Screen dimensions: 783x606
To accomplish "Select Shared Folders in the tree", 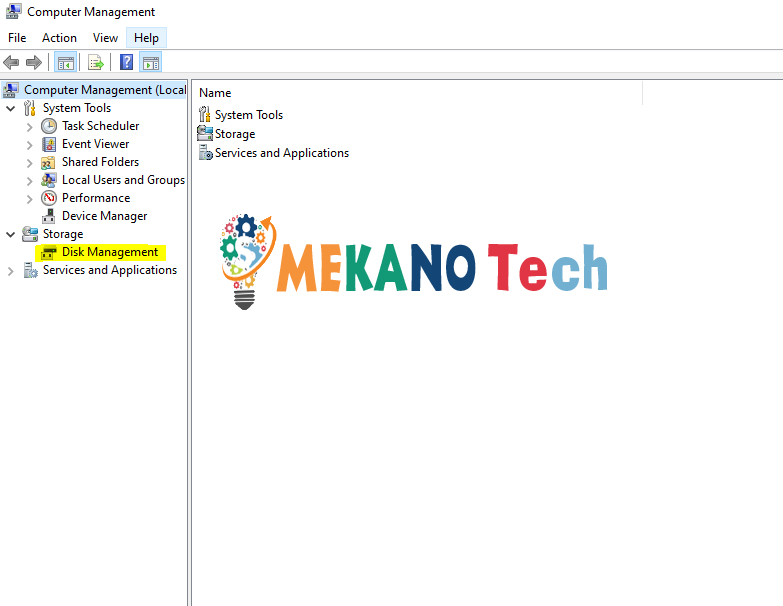I will [x=100, y=162].
